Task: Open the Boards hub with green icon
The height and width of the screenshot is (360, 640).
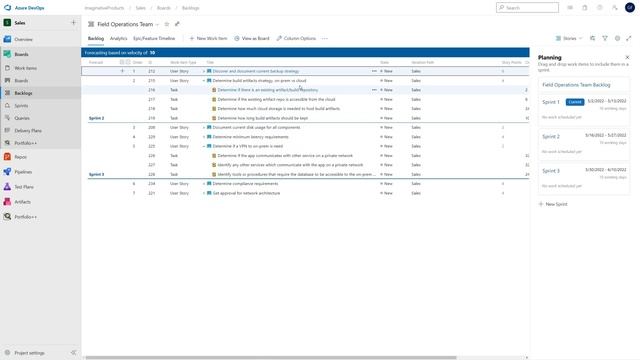Action: click(x=21, y=54)
